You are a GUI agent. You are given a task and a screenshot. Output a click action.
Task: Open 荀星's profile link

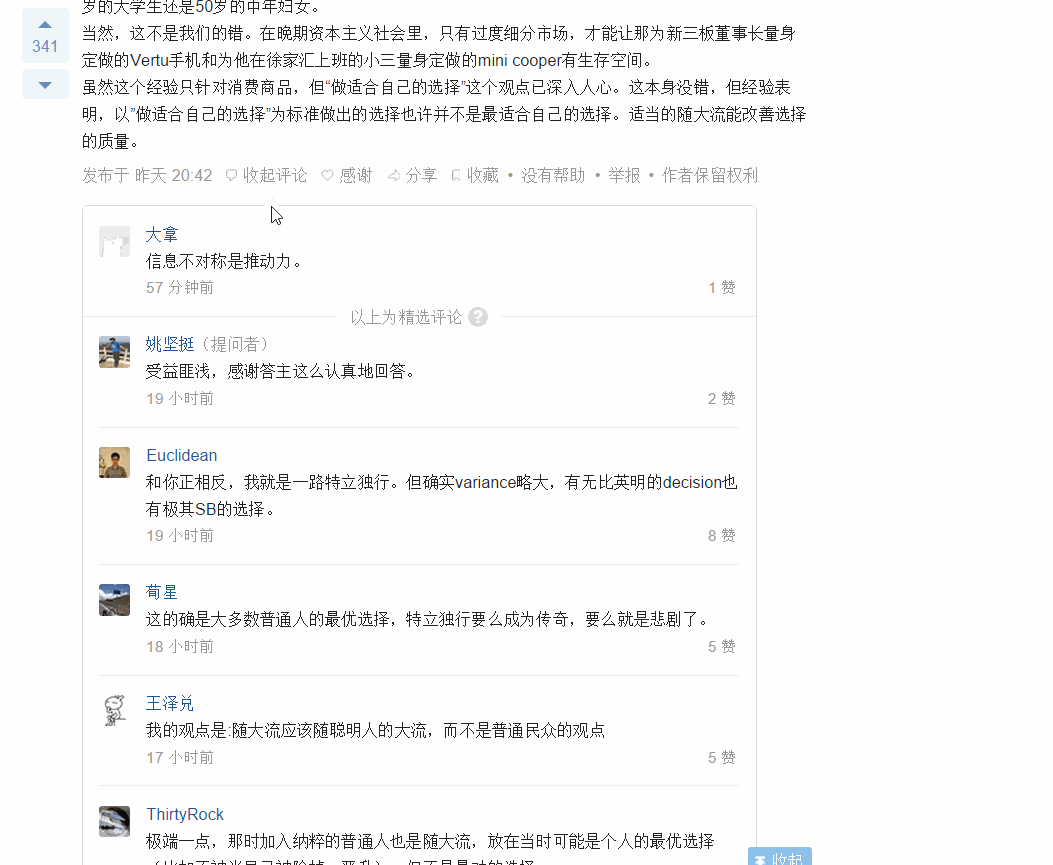click(162, 592)
